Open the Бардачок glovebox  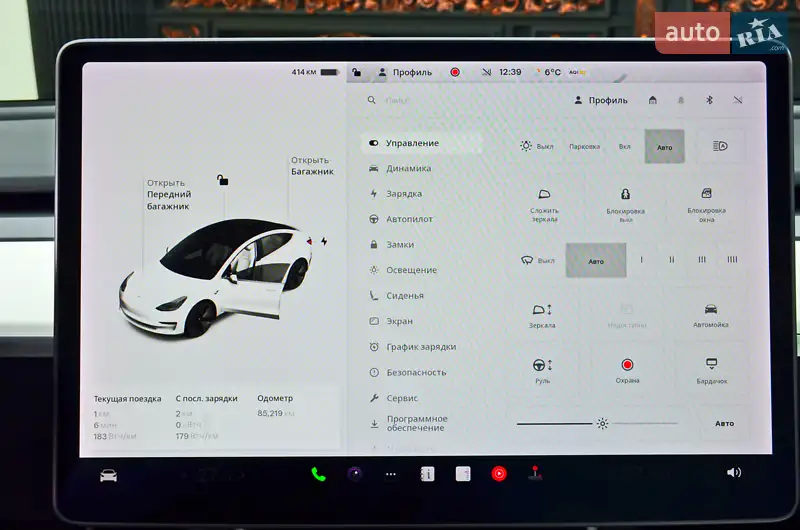coord(712,370)
